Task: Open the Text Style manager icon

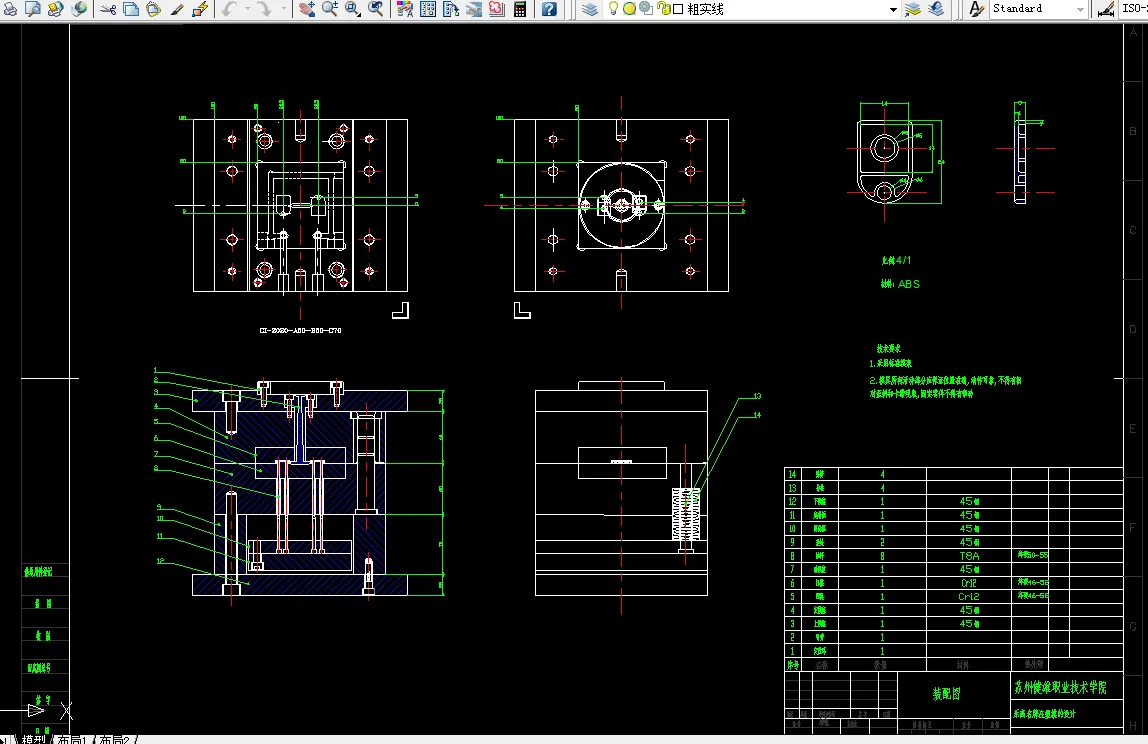Action: pos(977,9)
